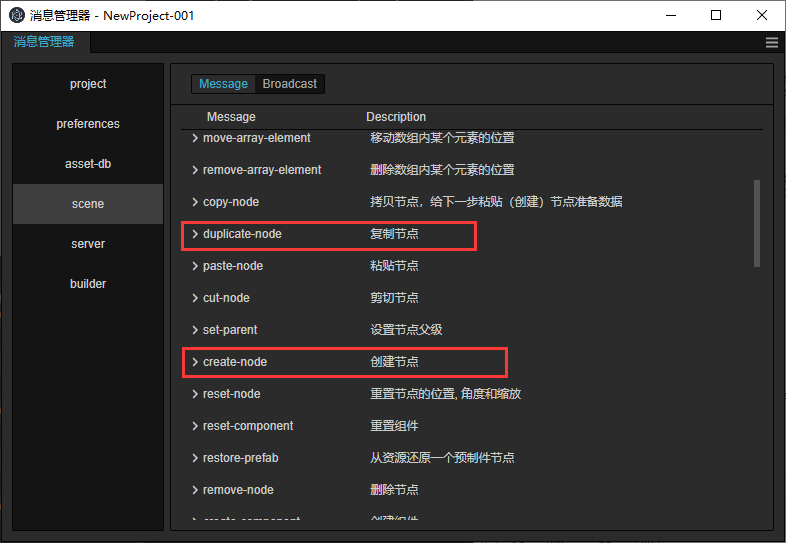Screen dimensions: 786x543
Task: Click the description 剪切节点
Action: (x=395, y=298)
